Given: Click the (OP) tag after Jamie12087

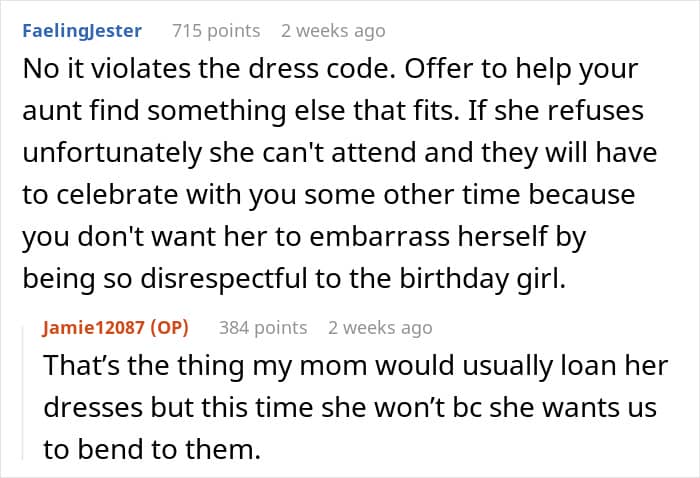Looking at the screenshot, I should (x=169, y=328).
